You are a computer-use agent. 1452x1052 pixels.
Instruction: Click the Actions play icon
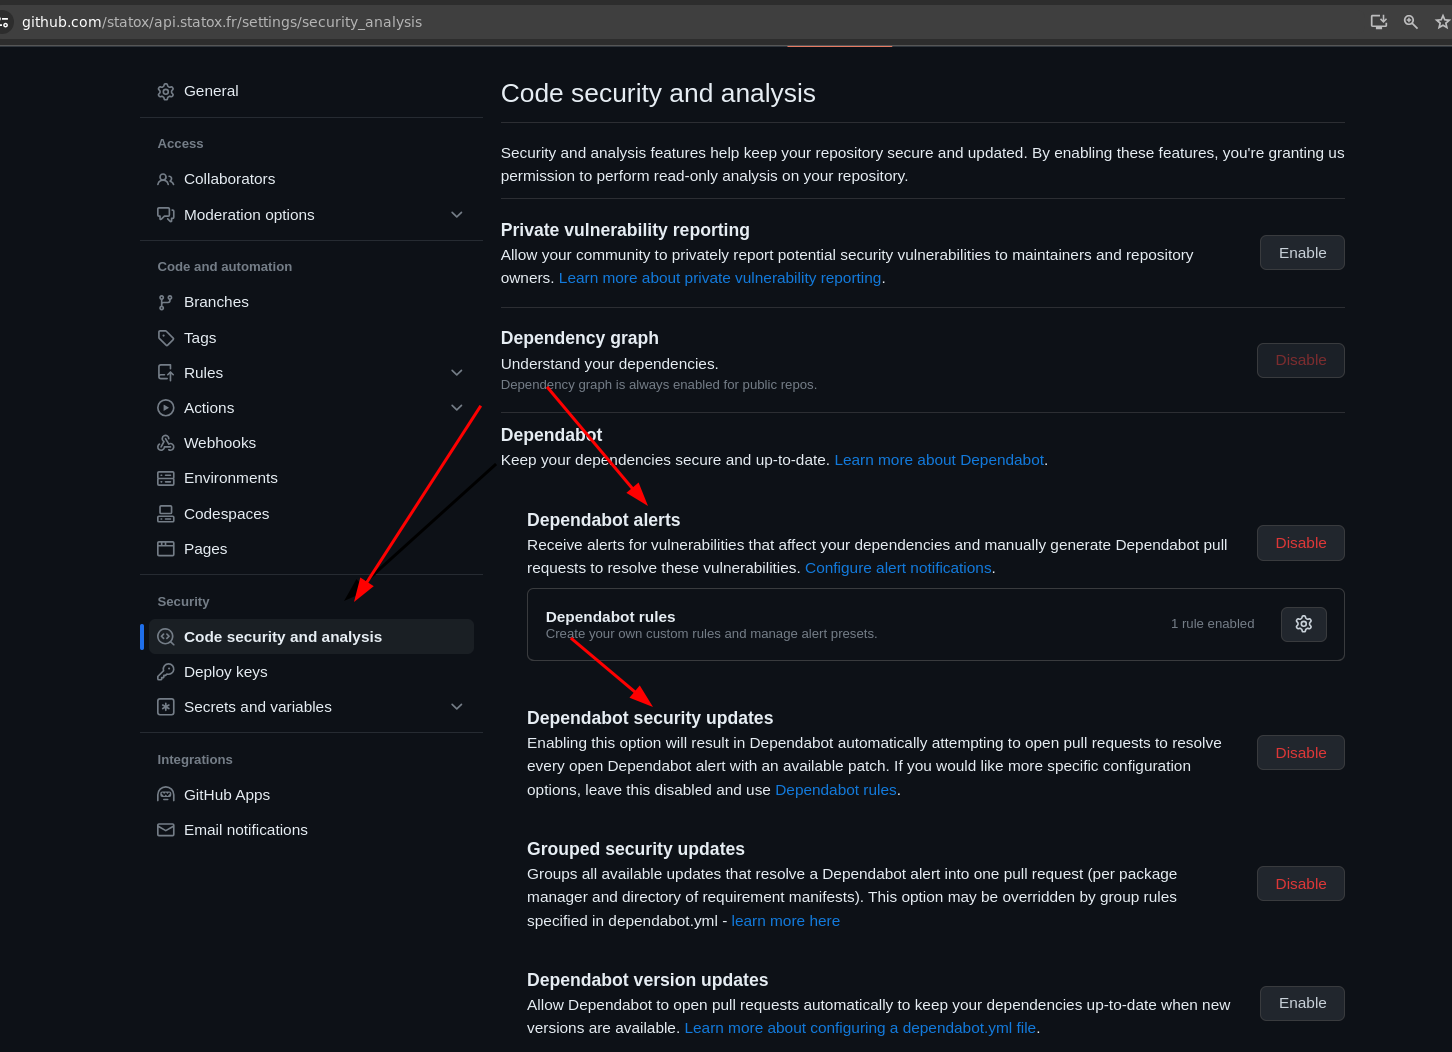click(166, 408)
